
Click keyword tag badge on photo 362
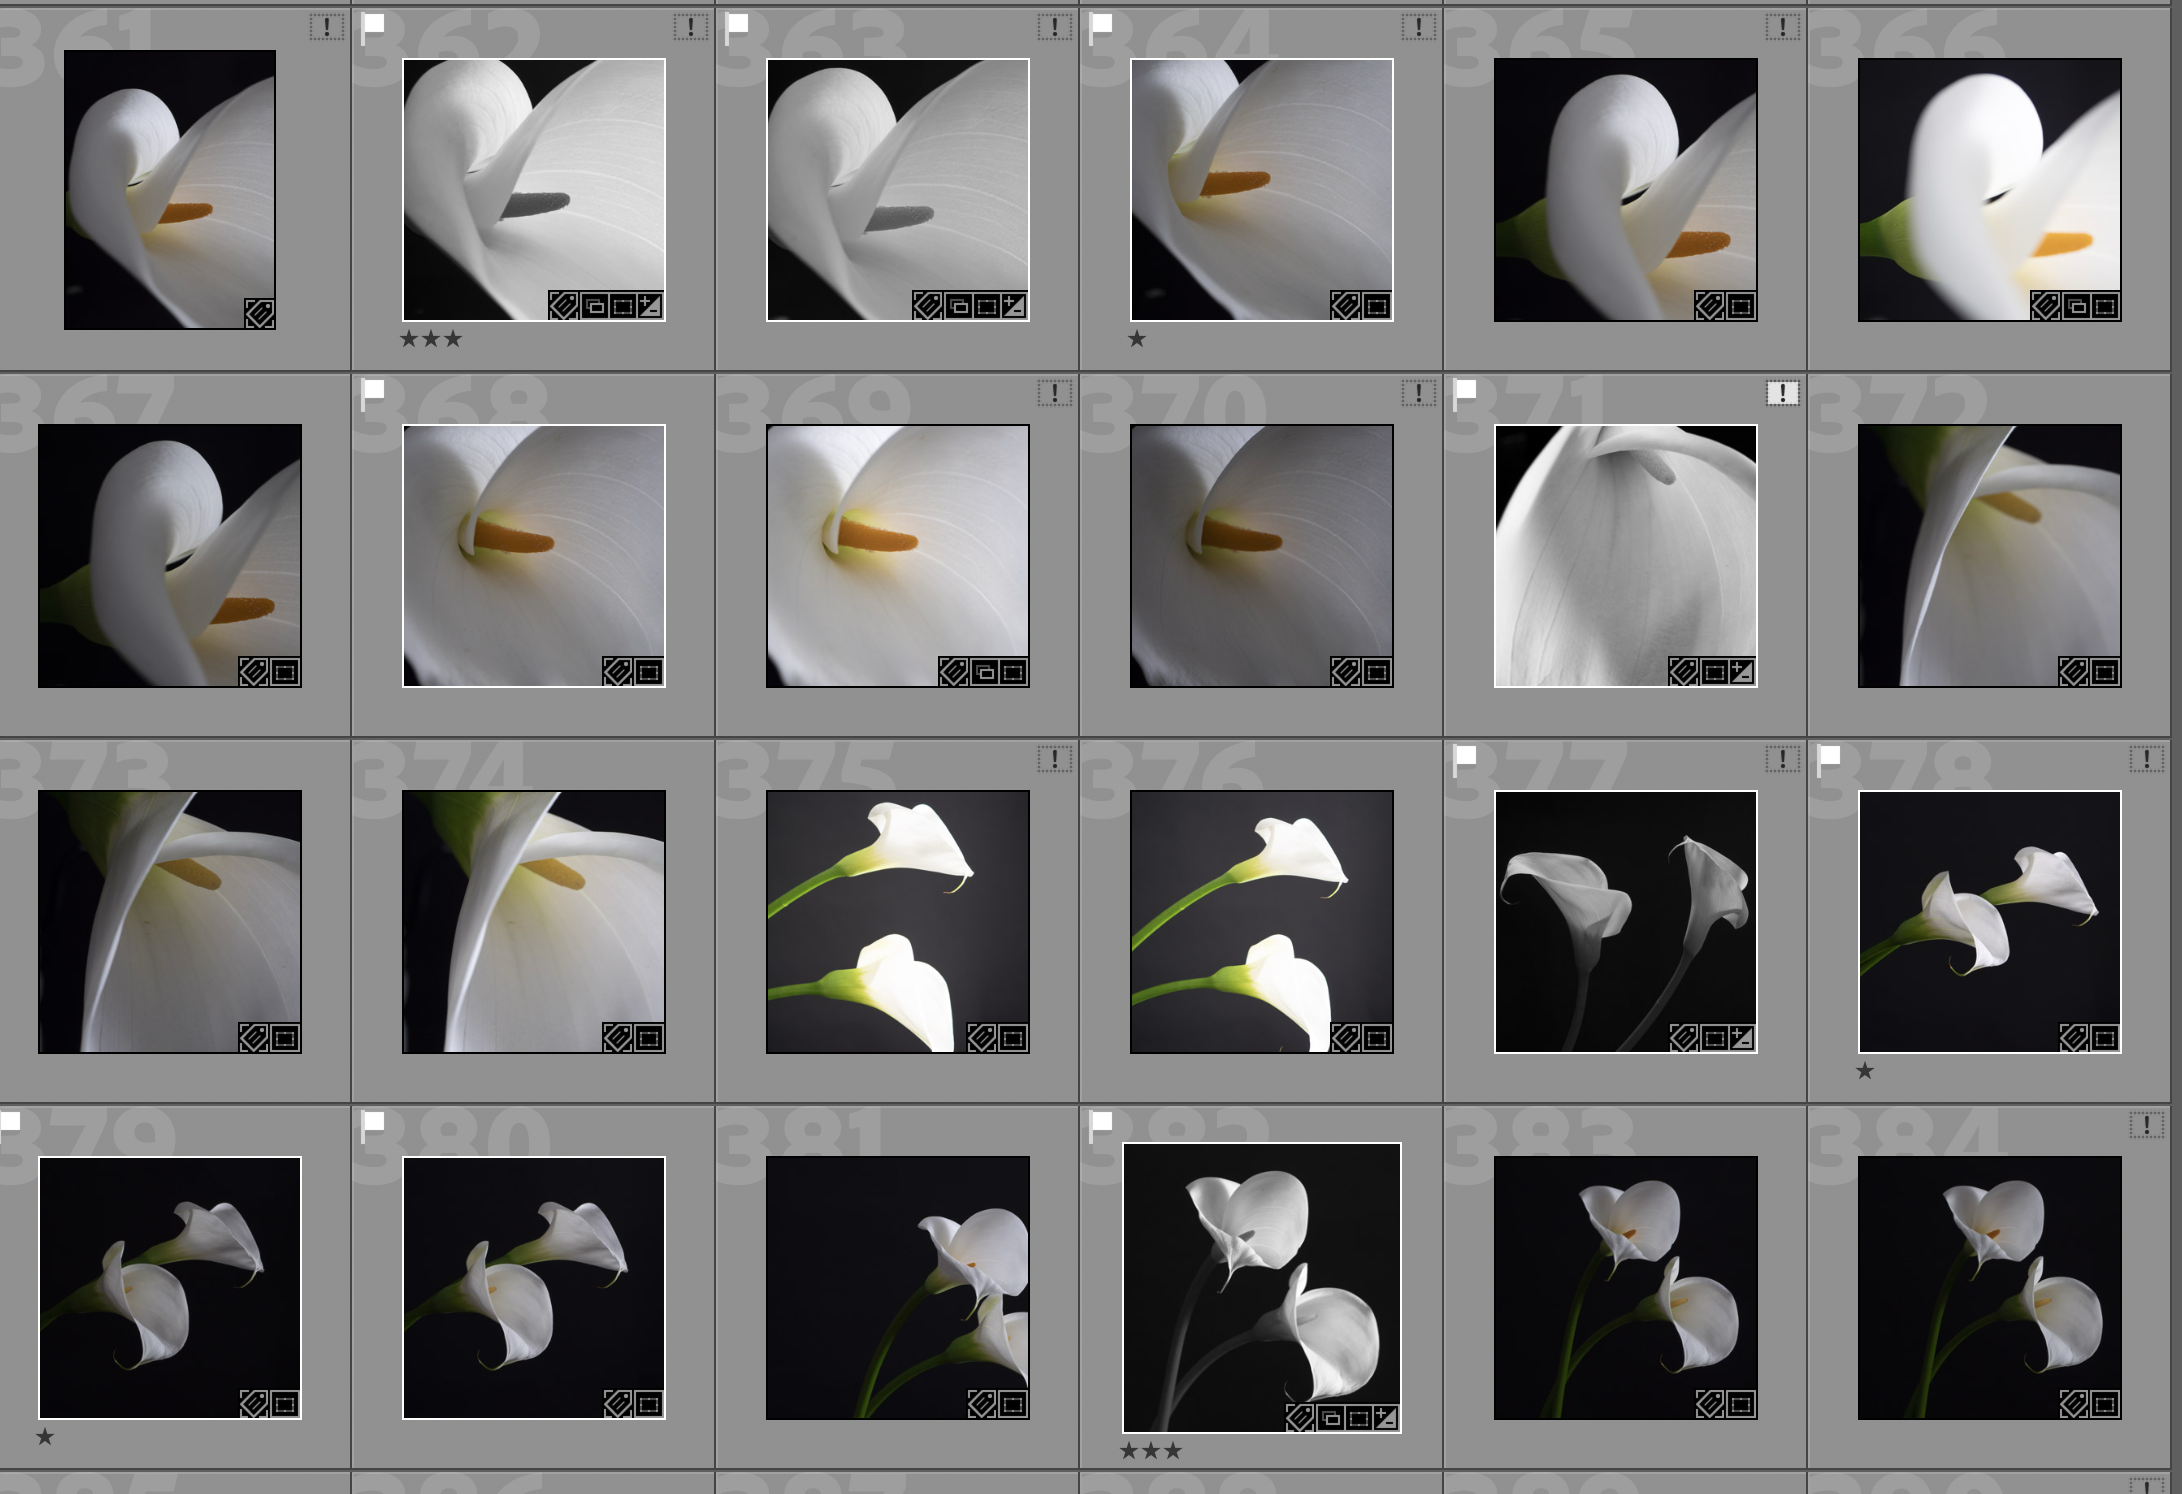[x=563, y=306]
